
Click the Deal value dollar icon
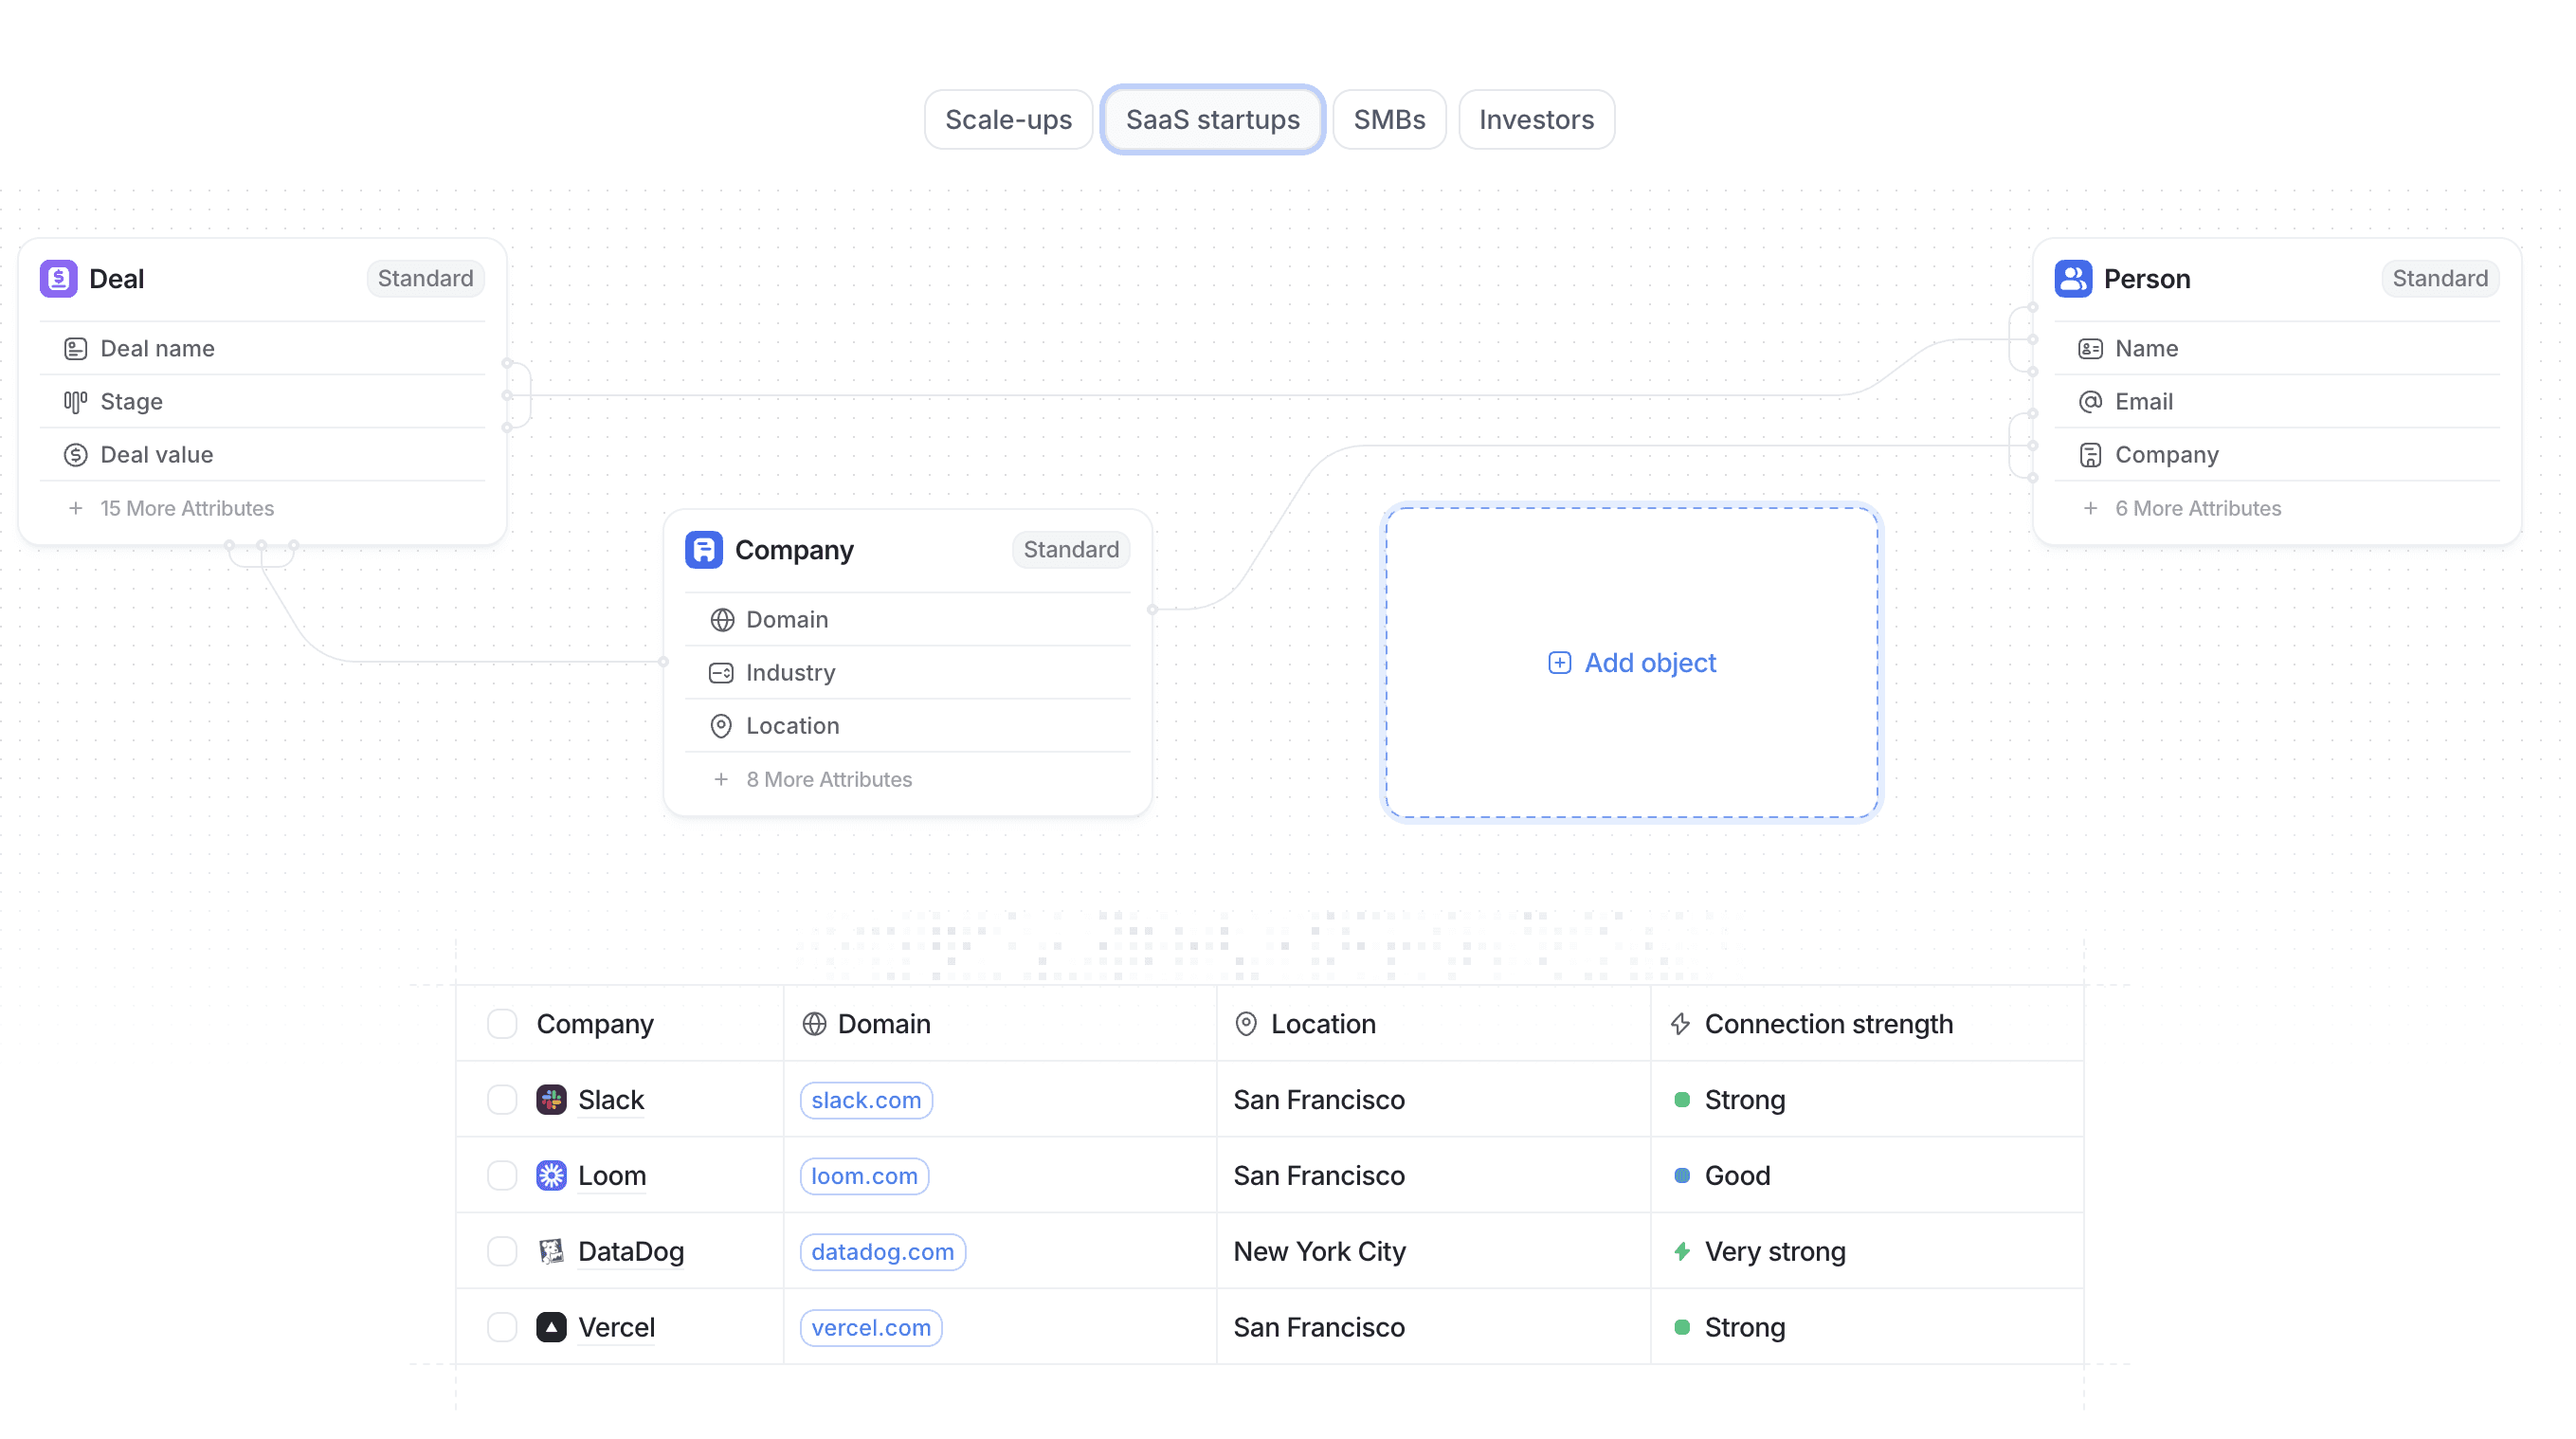pyautogui.click(x=76, y=454)
